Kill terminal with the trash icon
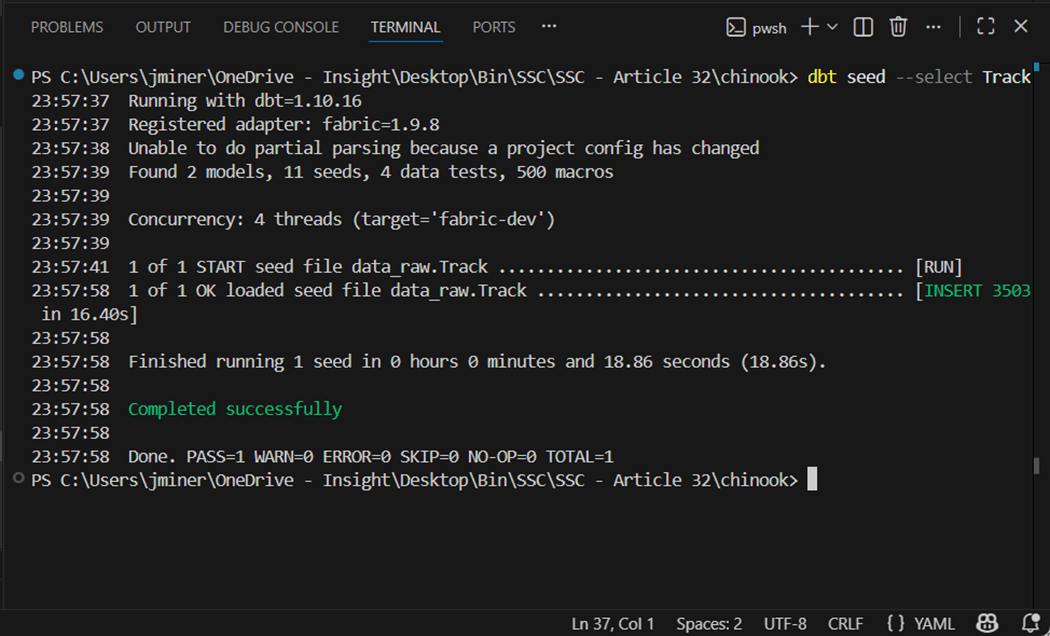The image size is (1050, 636). (898, 27)
